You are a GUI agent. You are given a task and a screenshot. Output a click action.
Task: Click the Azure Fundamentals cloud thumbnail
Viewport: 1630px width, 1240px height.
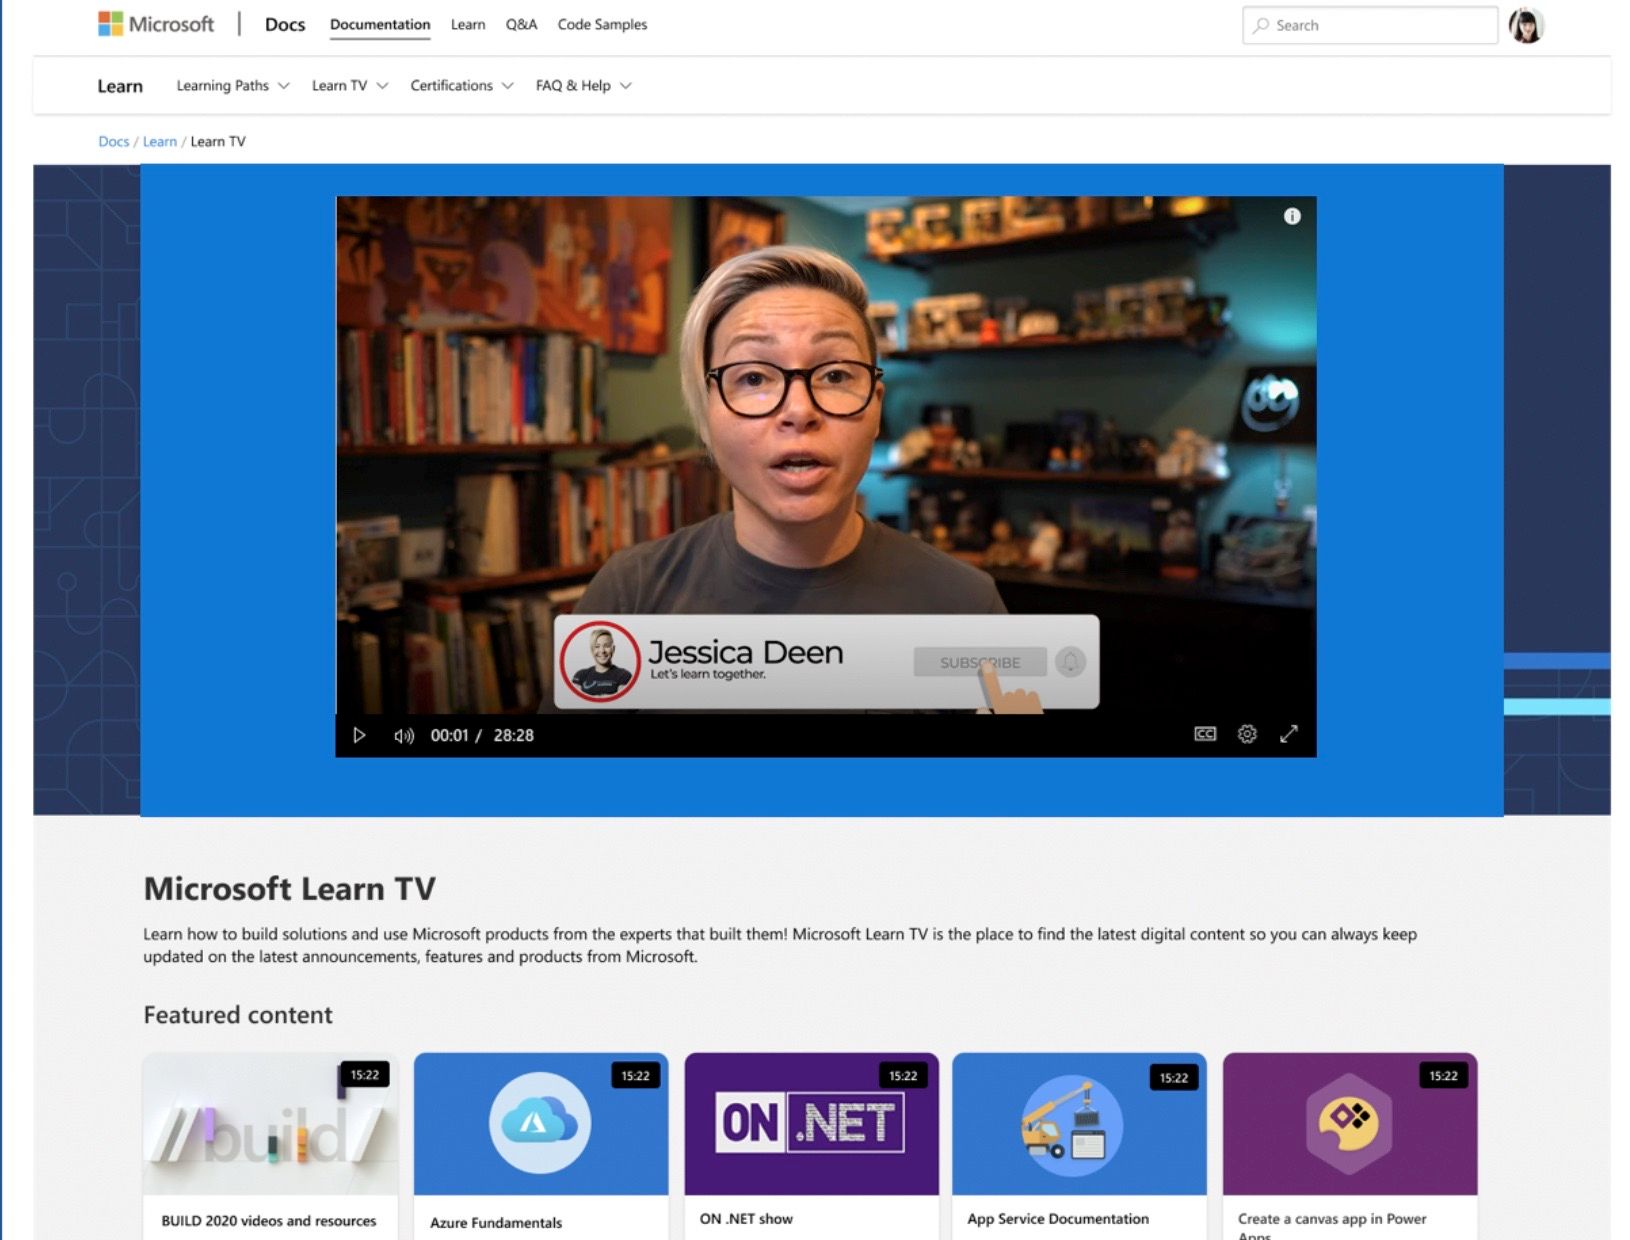(x=540, y=1123)
